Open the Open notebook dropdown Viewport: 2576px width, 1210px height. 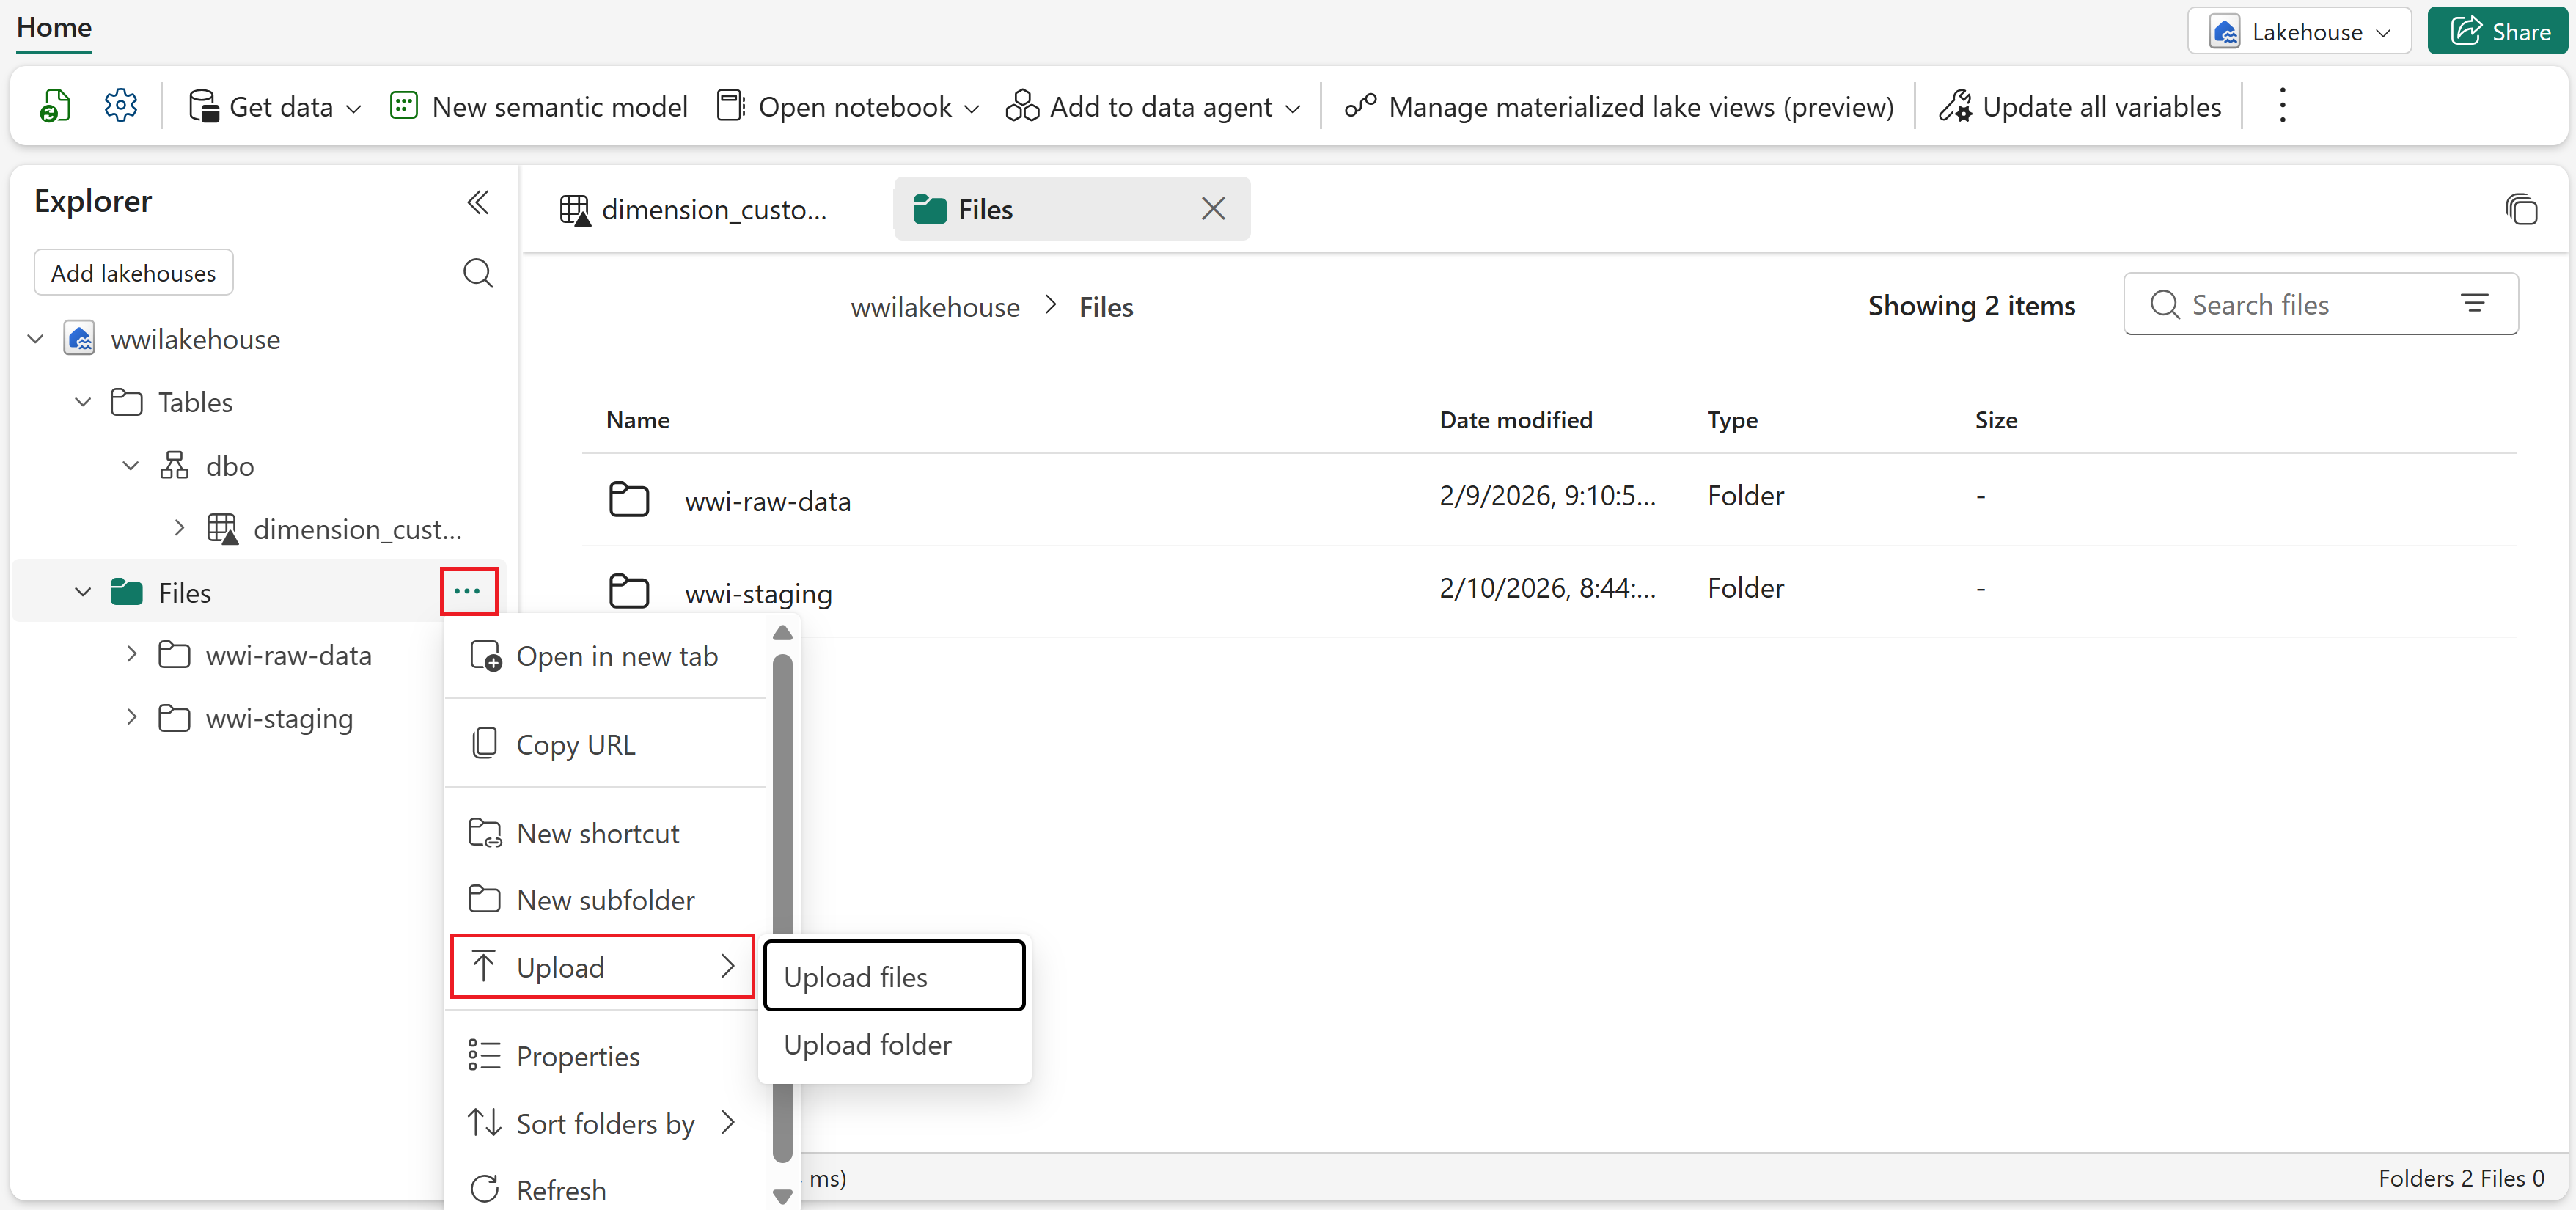coord(848,106)
